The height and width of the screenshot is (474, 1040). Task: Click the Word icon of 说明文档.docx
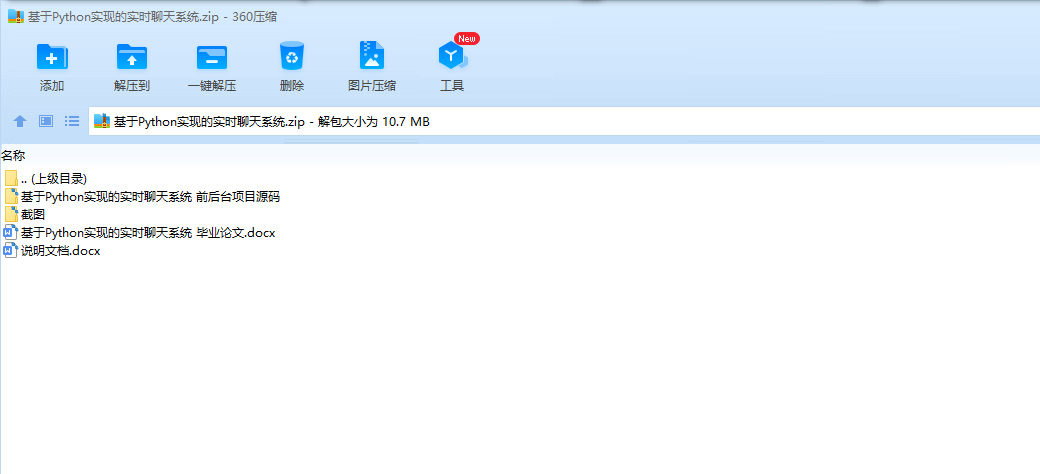pyautogui.click(x=10, y=251)
